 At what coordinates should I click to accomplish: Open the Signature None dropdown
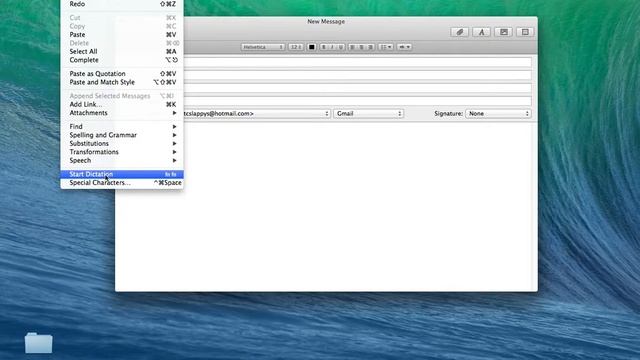tap(498, 113)
